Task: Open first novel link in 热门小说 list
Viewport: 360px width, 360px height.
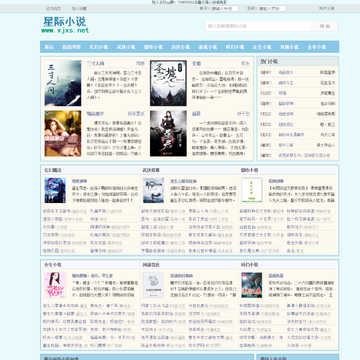Action: coord(285,72)
